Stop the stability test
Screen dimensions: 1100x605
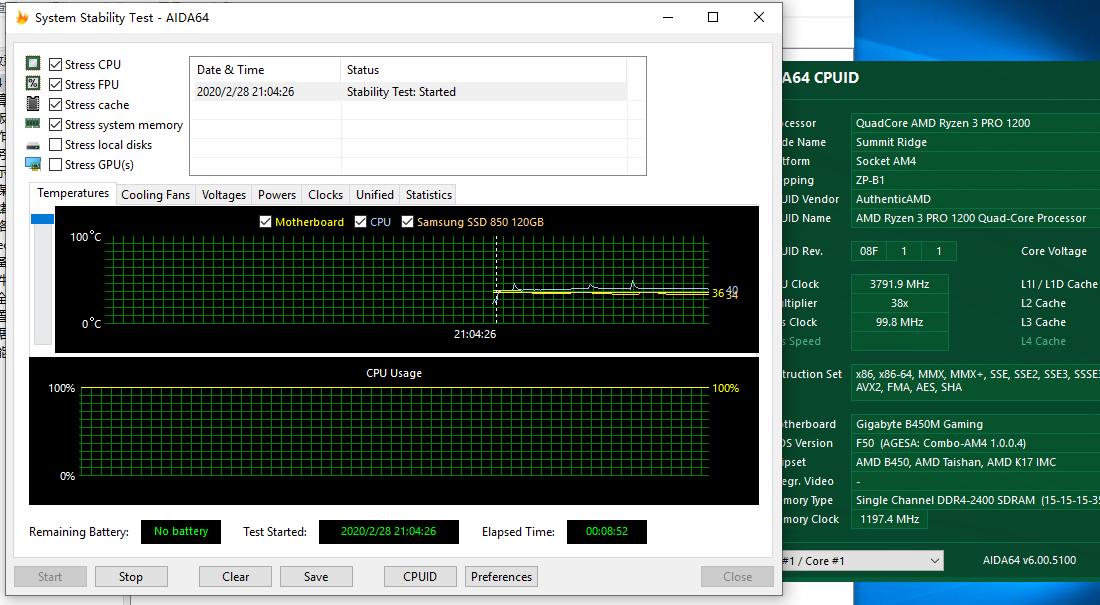(x=131, y=576)
